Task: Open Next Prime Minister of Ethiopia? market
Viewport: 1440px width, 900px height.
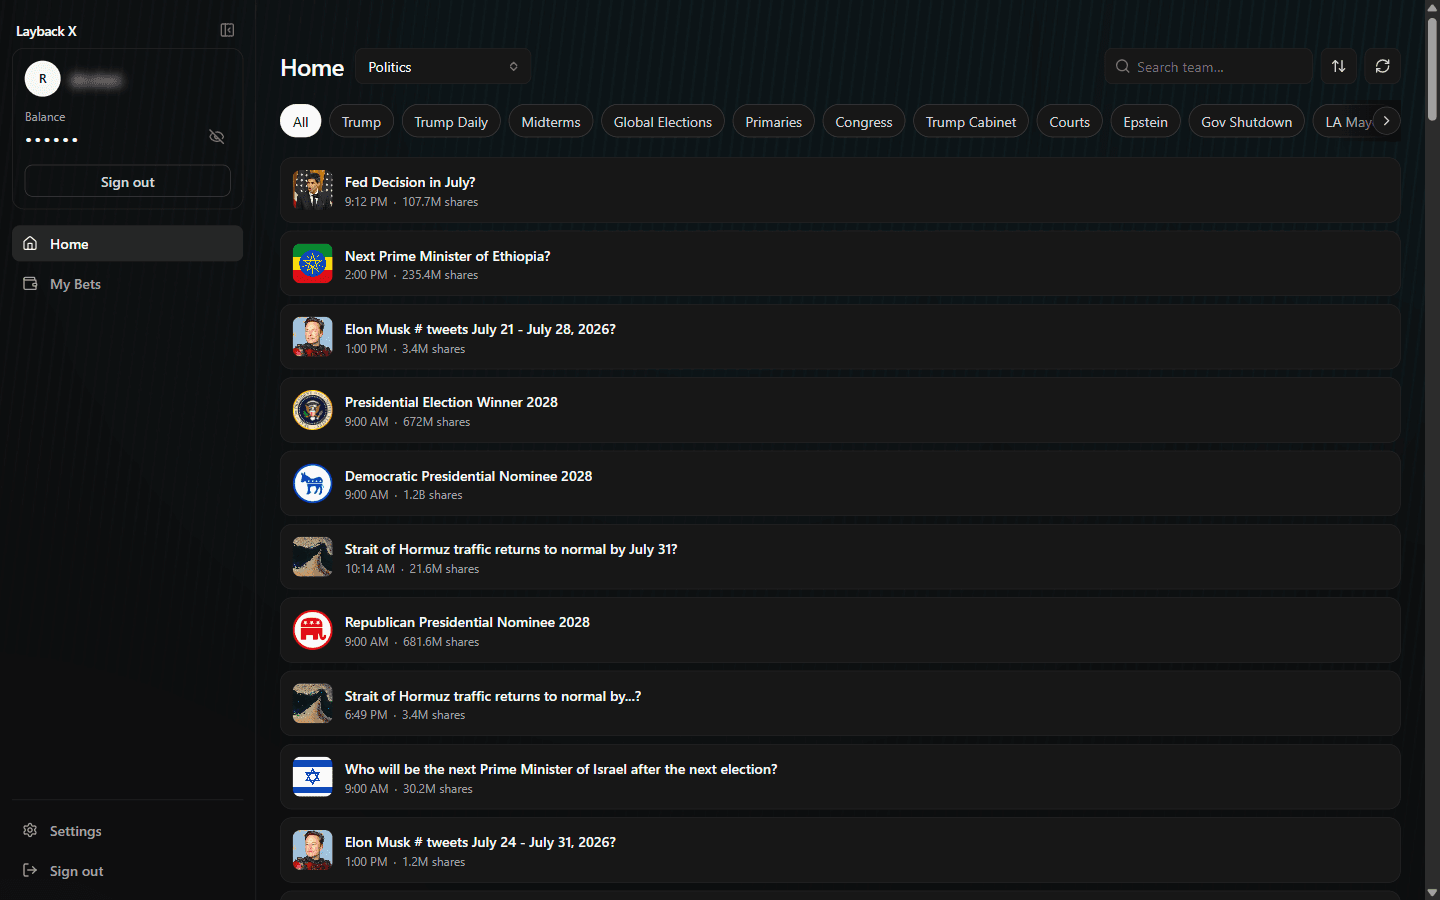Action: pyautogui.click(x=840, y=264)
